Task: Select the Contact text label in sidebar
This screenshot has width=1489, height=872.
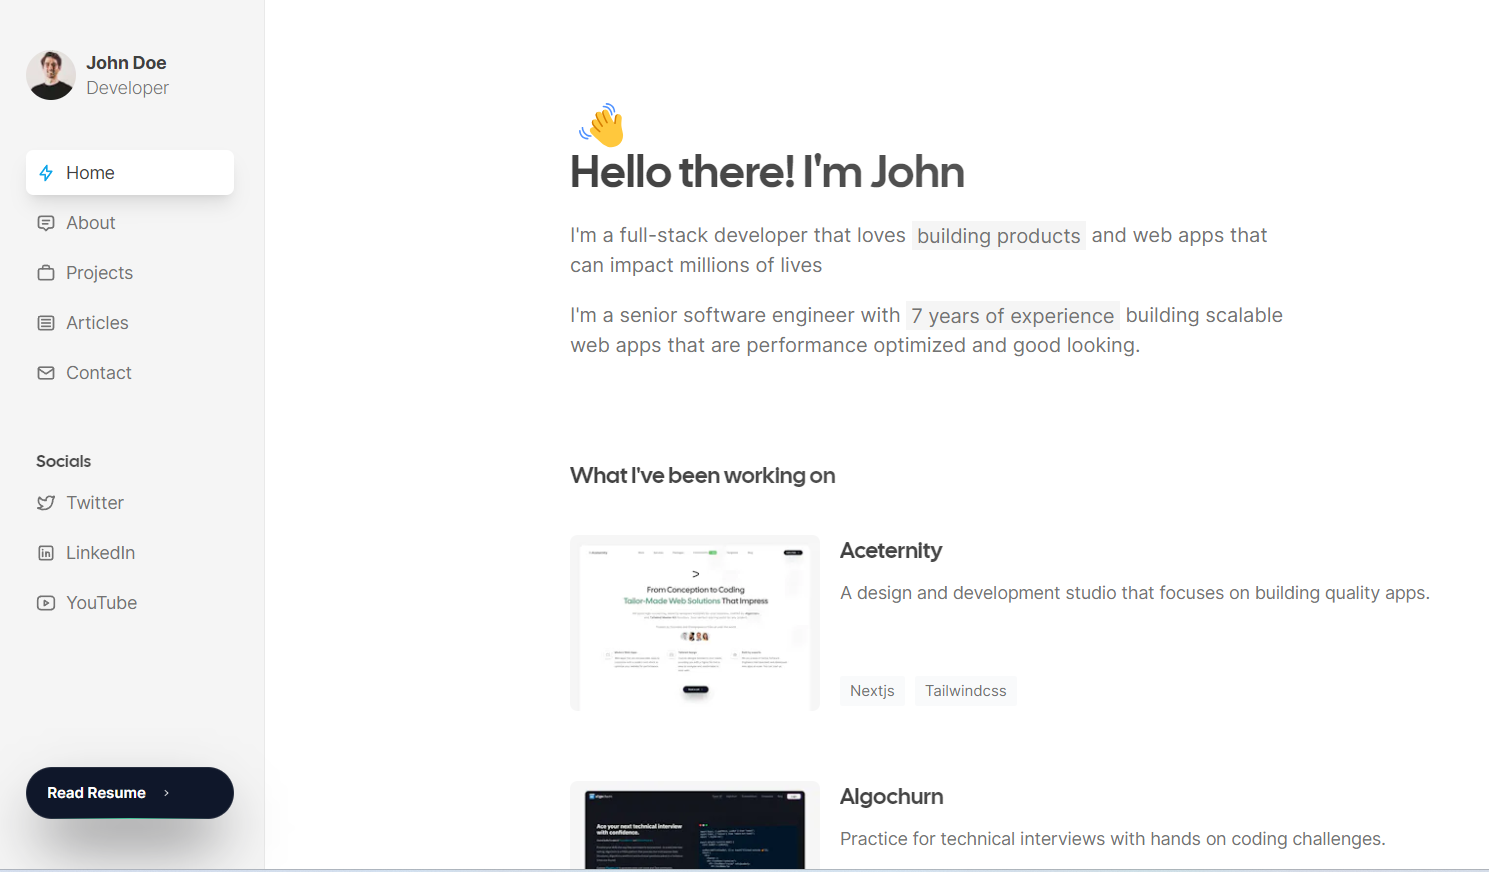Action: pyautogui.click(x=99, y=373)
